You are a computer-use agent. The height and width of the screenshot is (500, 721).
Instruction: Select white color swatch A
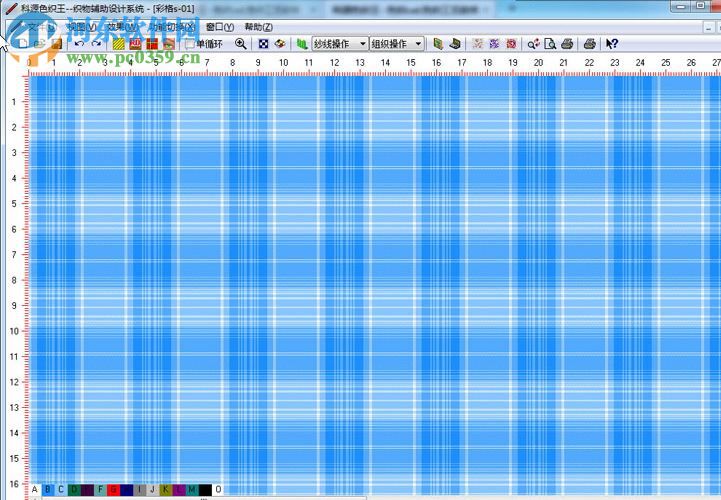click(34, 489)
